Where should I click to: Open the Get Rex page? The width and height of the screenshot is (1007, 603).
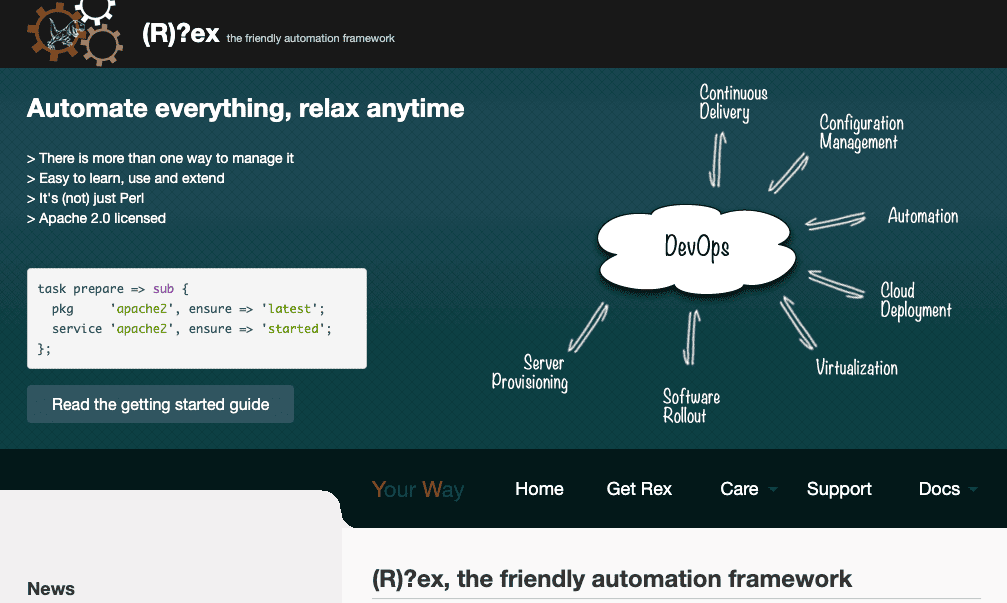pyautogui.click(x=639, y=489)
